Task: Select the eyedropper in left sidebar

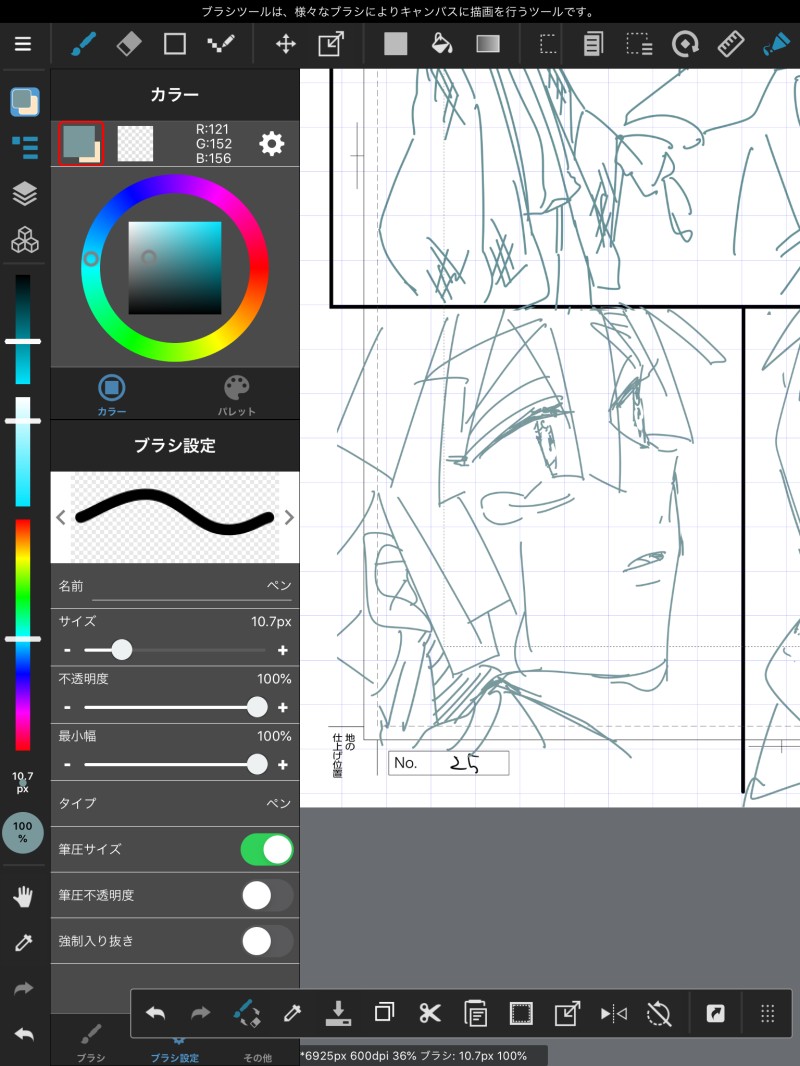Action: (23, 942)
